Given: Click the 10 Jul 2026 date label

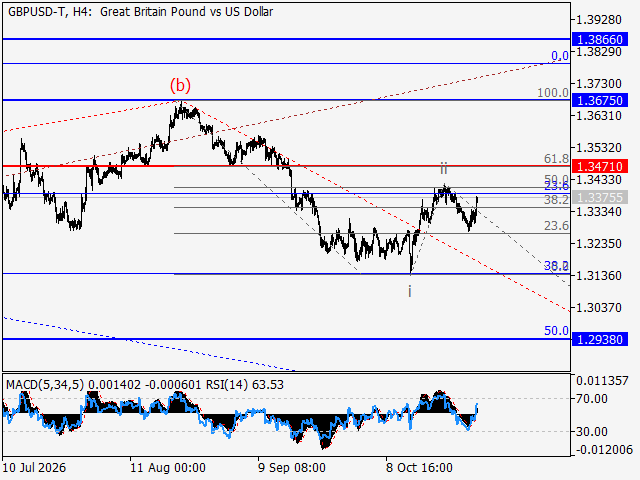Looking at the screenshot, I should pyautogui.click(x=34, y=467).
